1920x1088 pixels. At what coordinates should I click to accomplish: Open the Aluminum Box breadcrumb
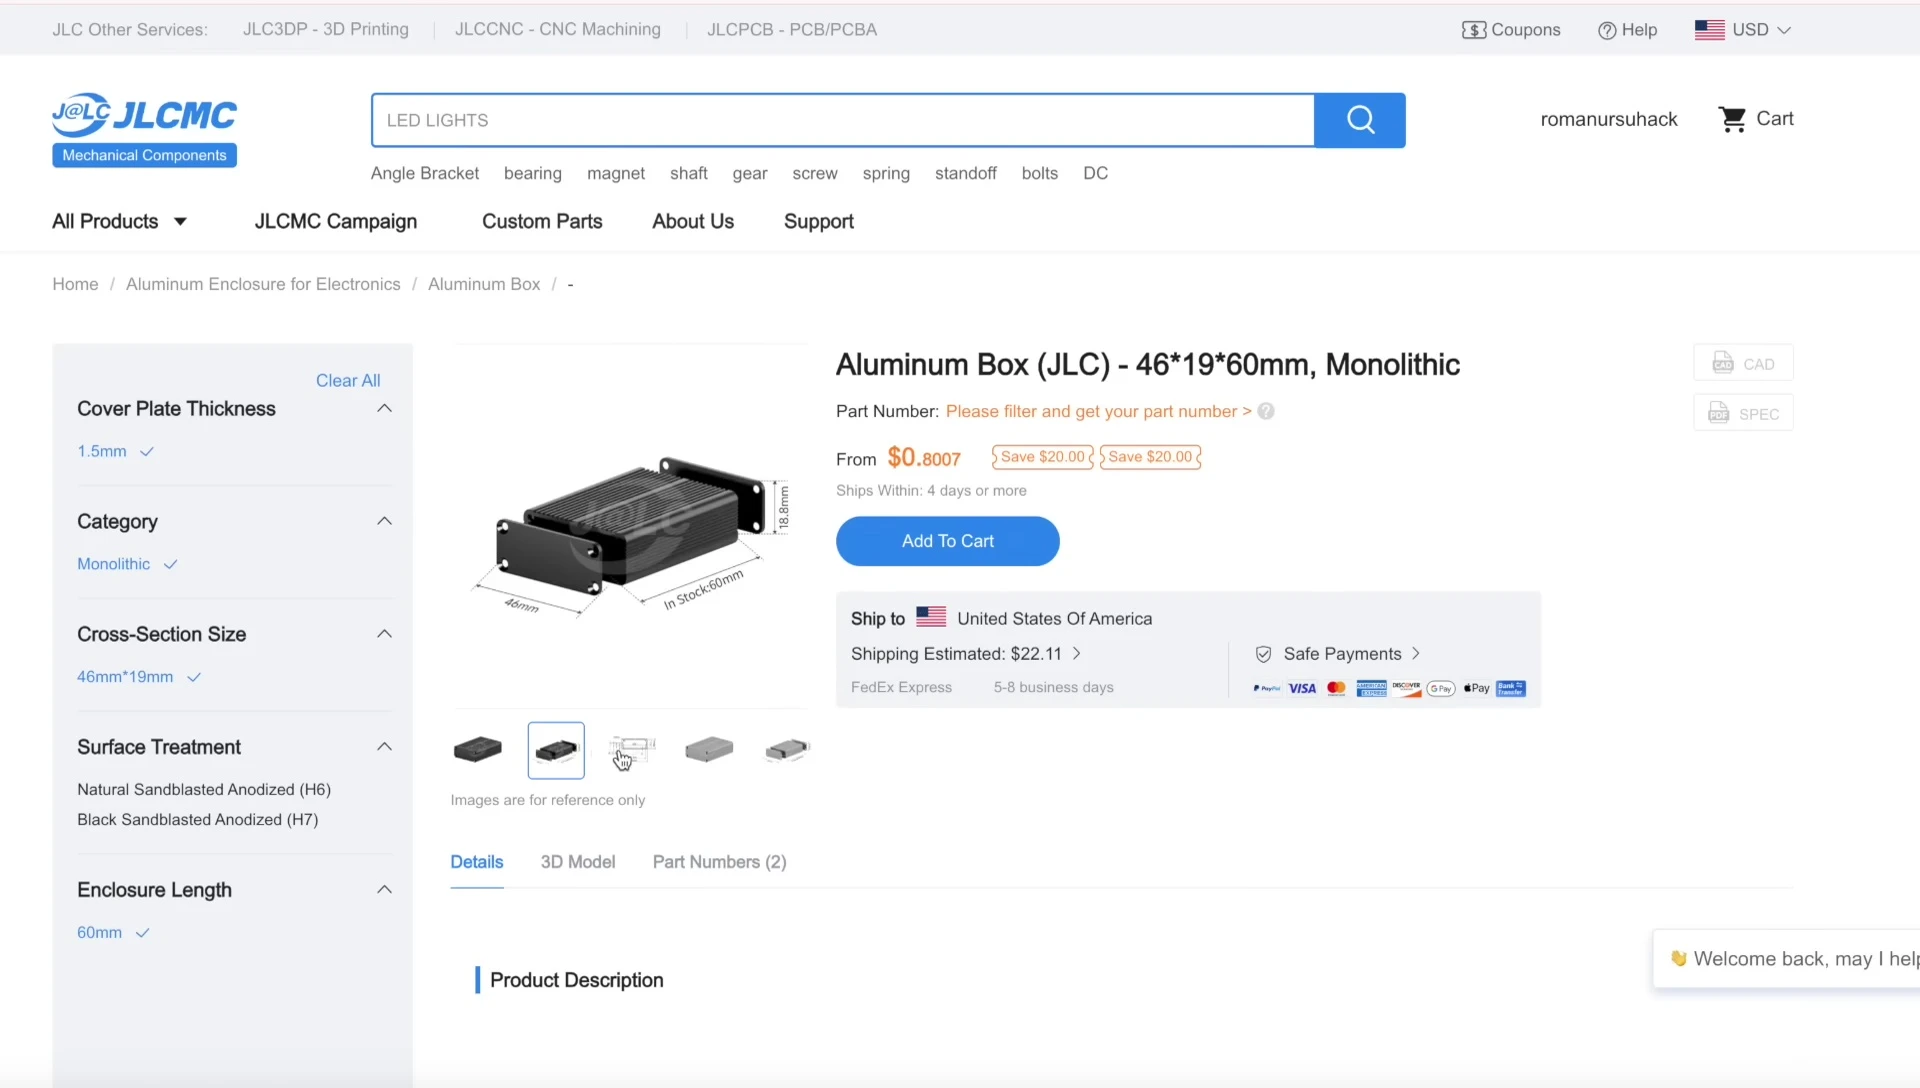coord(484,284)
